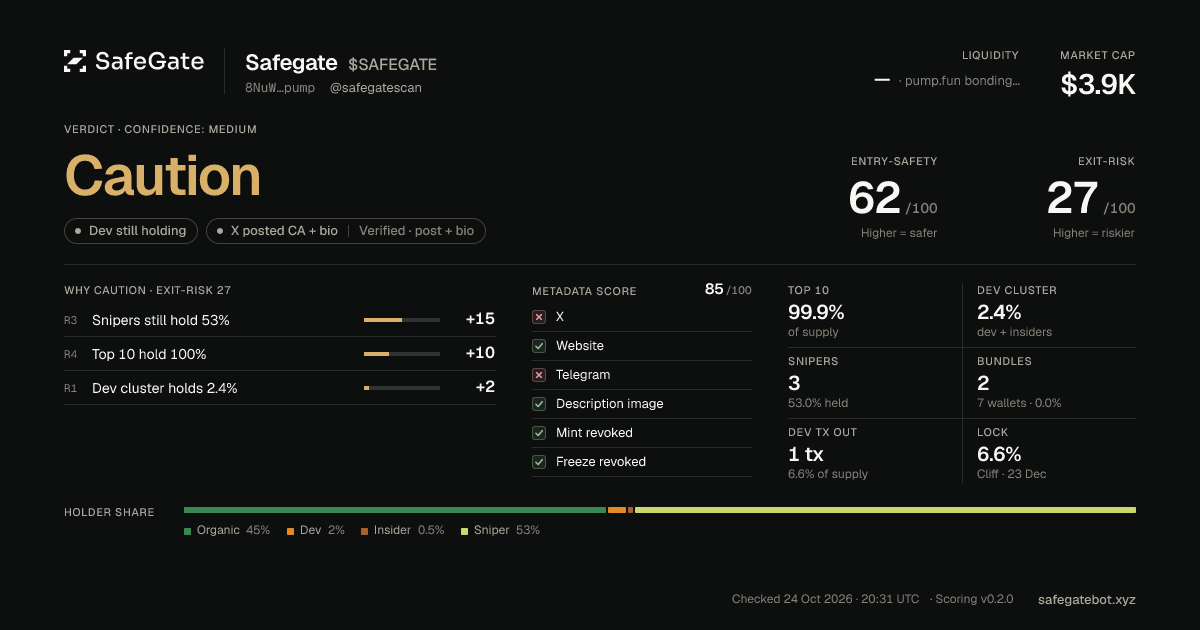Click the Snipers count 3
Screen dimensions: 1200x630
pos(794,383)
